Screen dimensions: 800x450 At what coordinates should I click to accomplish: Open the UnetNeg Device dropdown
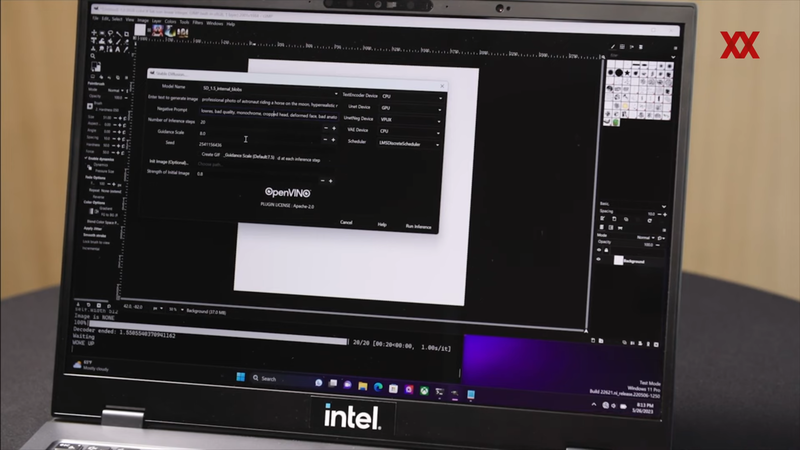[x=410, y=120]
